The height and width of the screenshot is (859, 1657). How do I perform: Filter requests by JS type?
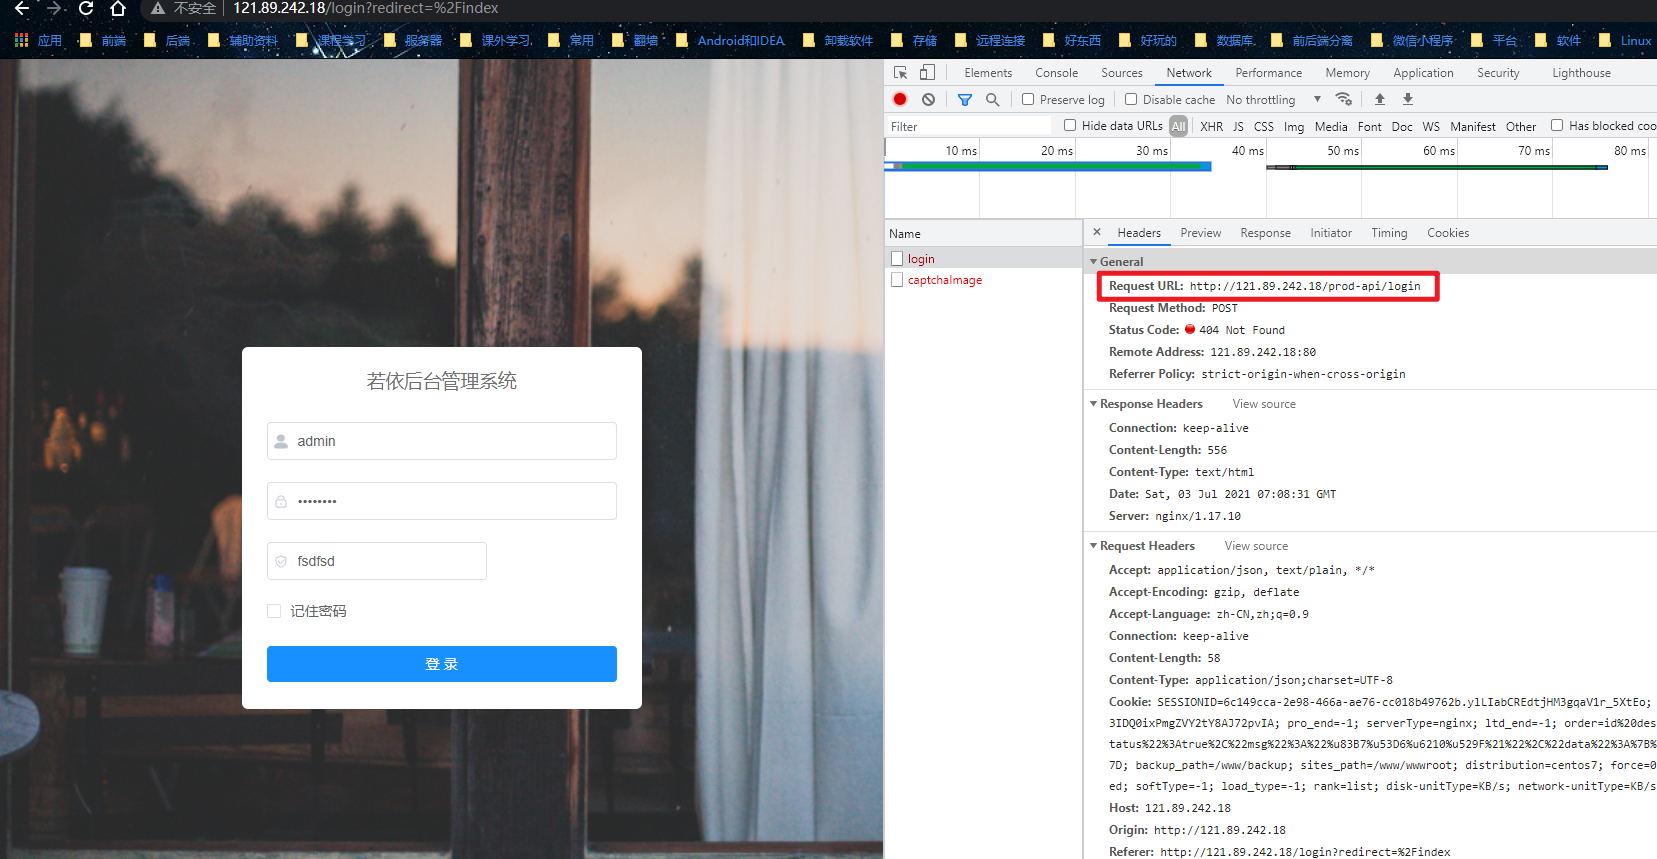(1238, 126)
